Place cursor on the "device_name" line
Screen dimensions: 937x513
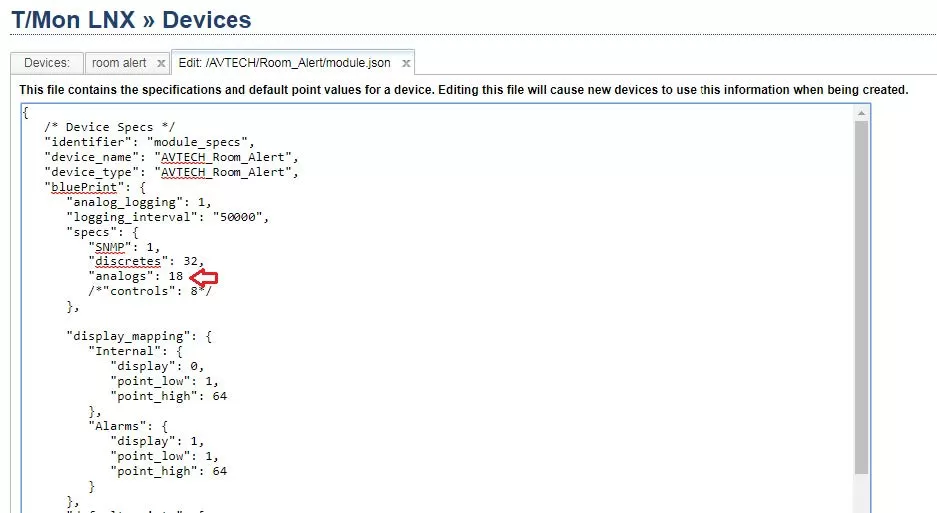(171, 157)
